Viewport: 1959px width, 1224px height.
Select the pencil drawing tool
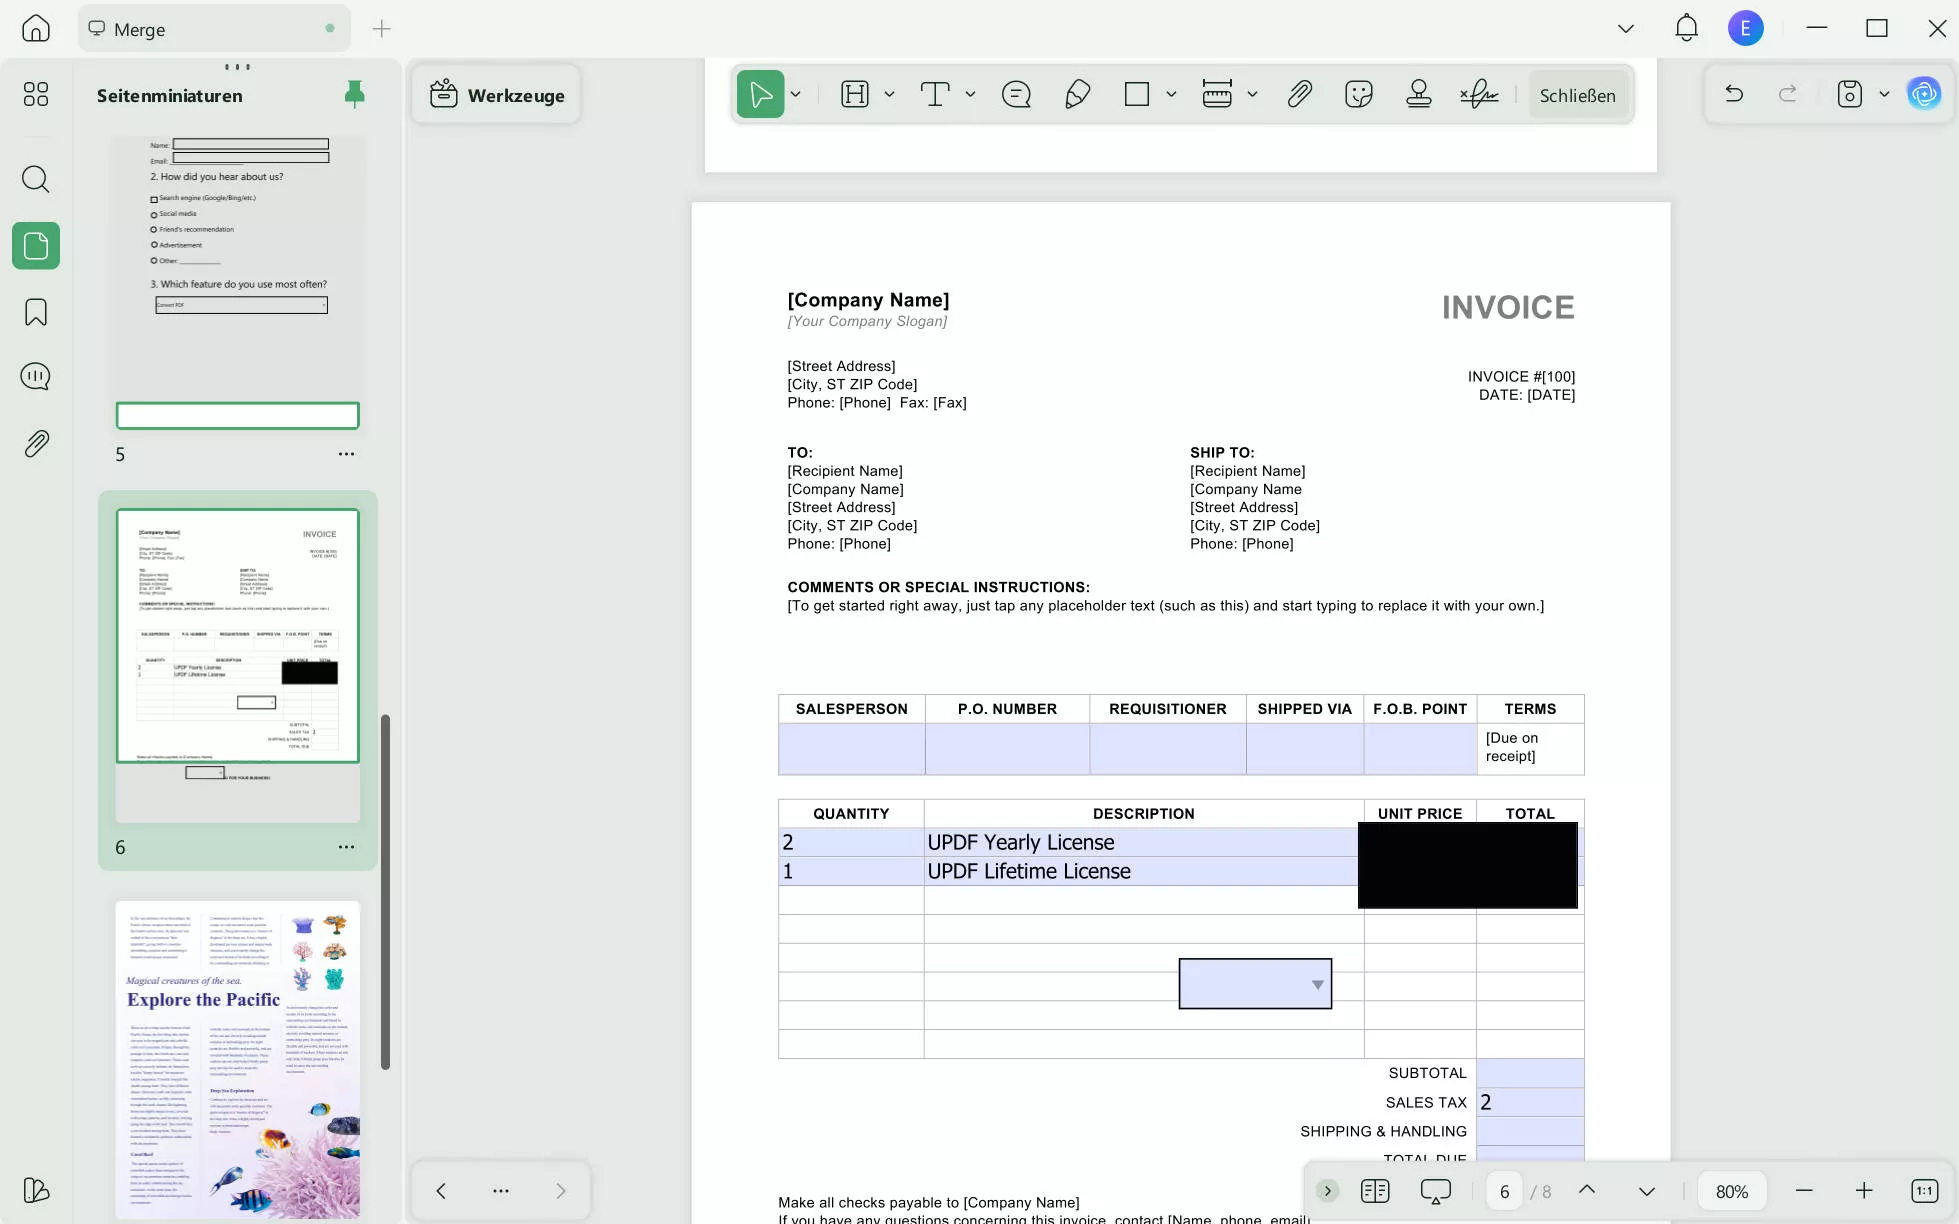click(x=1077, y=95)
